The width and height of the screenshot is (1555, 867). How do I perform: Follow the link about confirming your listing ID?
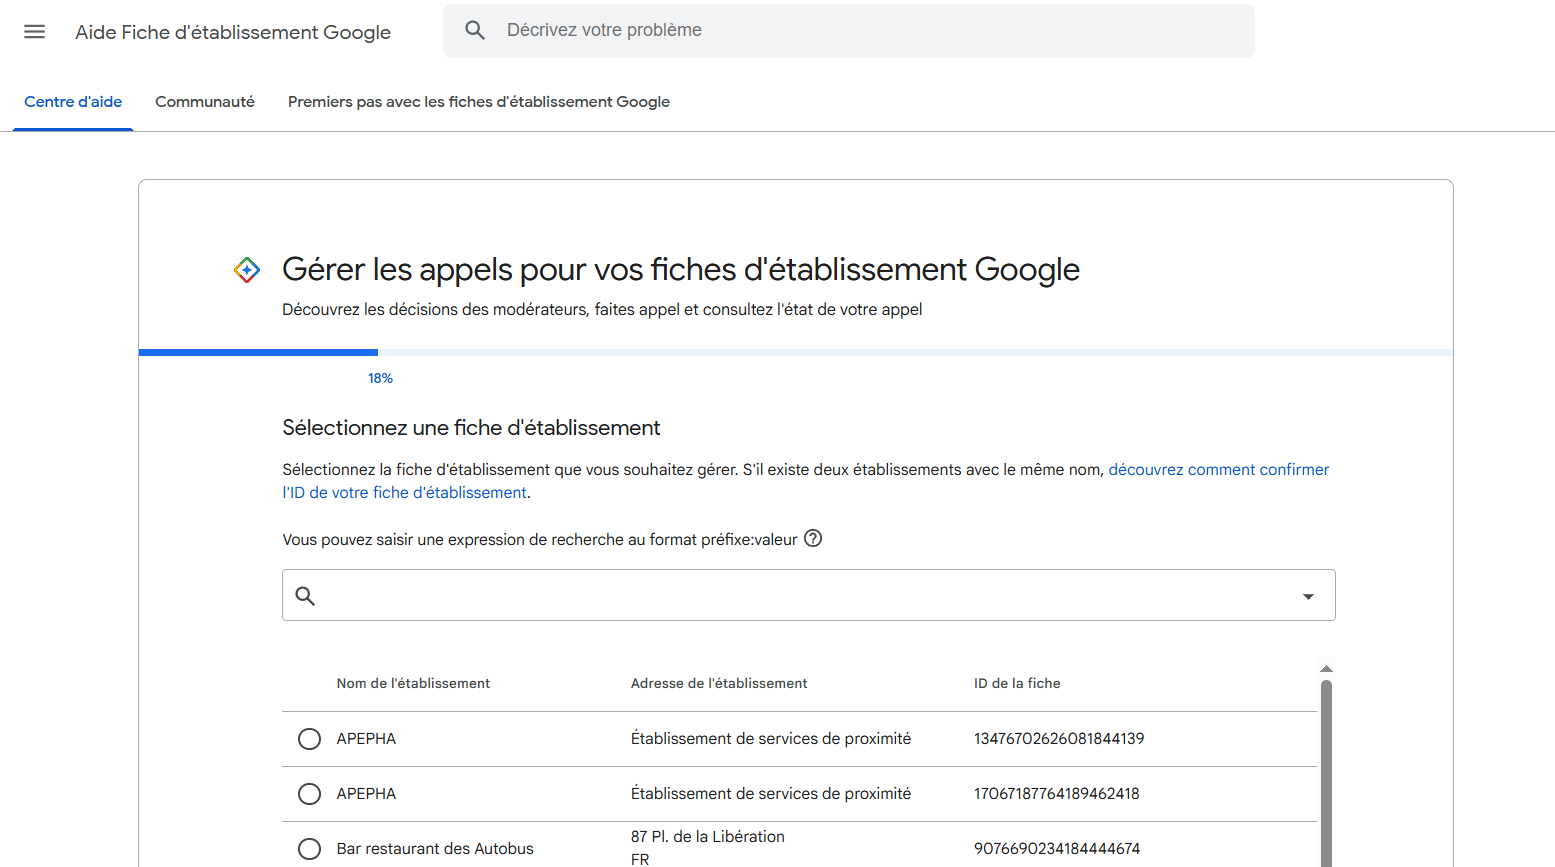tap(1218, 470)
